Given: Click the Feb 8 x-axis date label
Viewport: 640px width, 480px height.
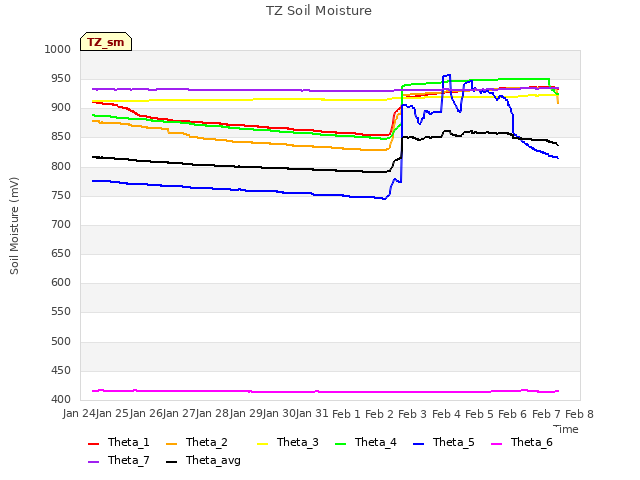Looking at the screenshot, I should tap(579, 414).
